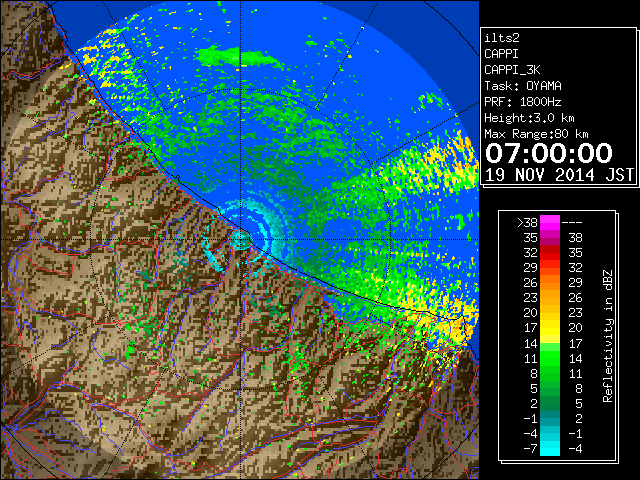
Task: Pick the cyan -7 to -4 dBZ color band
Action: pyautogui.click(x=550, y=448)
